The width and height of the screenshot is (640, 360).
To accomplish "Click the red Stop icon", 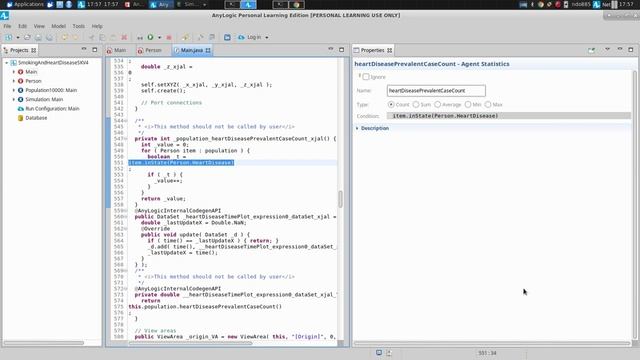I will click(x=169, y=37).
